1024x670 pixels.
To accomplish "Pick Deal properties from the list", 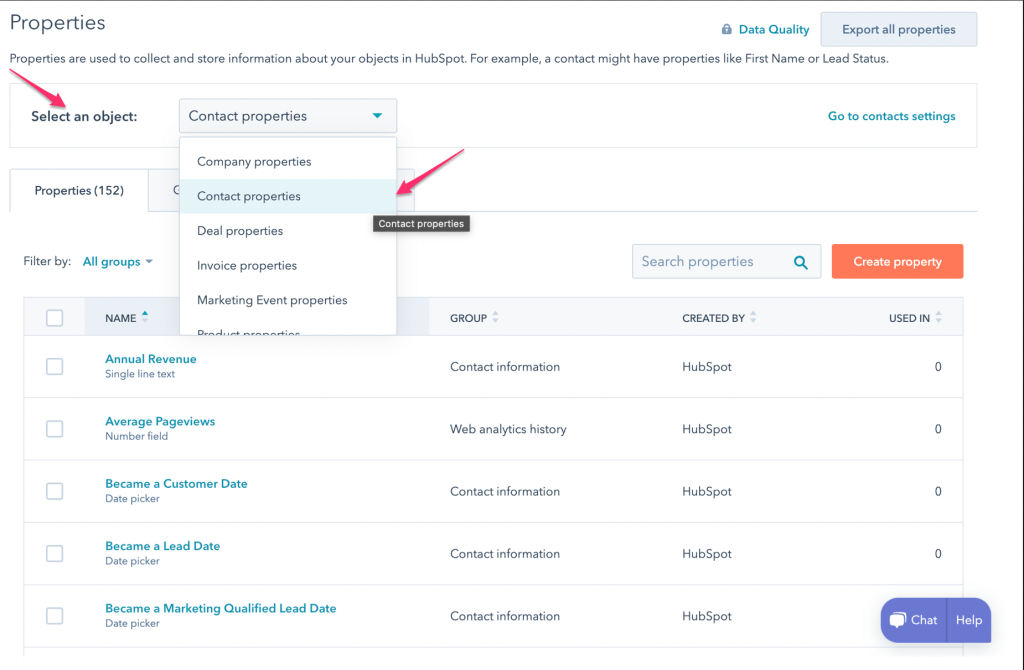I will pos(288,231).
